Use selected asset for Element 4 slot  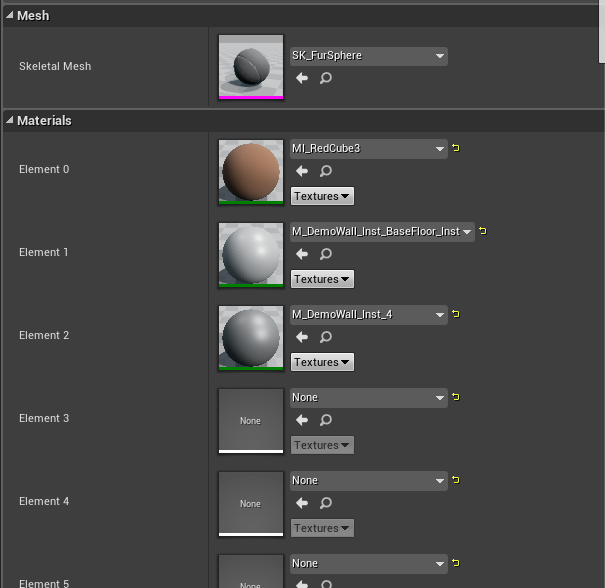302,503
